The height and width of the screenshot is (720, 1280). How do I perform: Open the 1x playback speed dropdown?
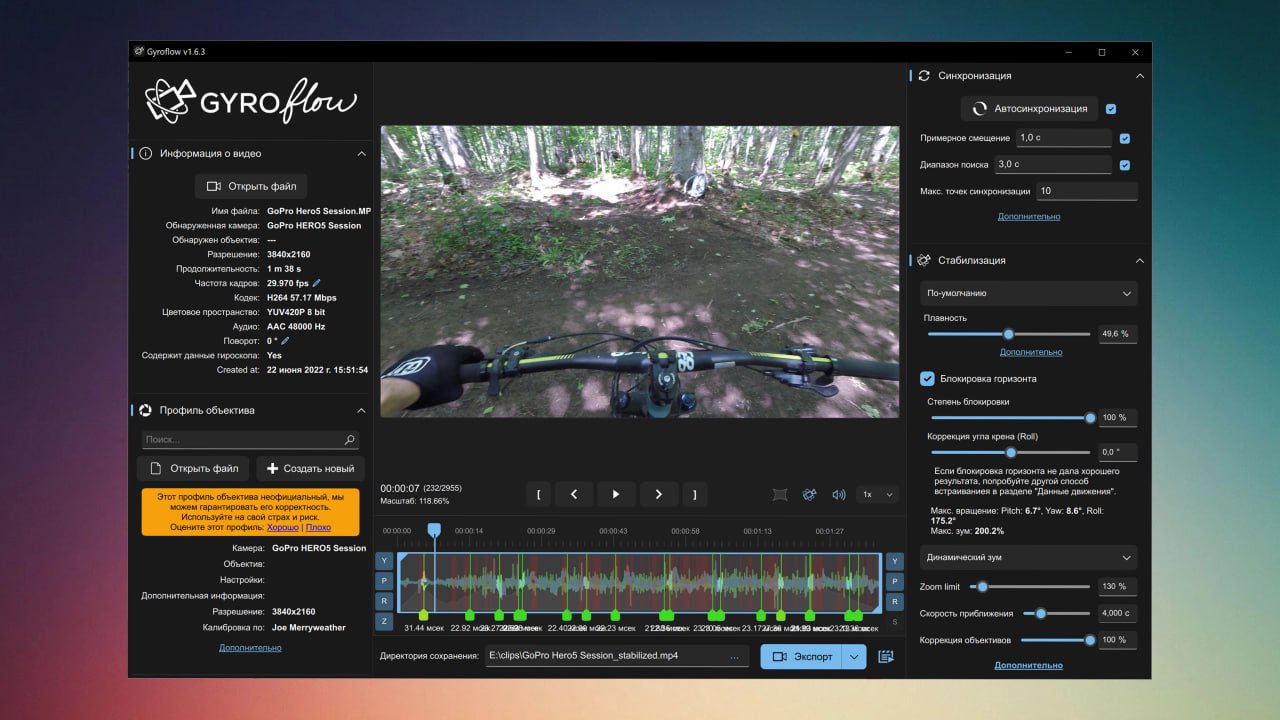(879, 494)
